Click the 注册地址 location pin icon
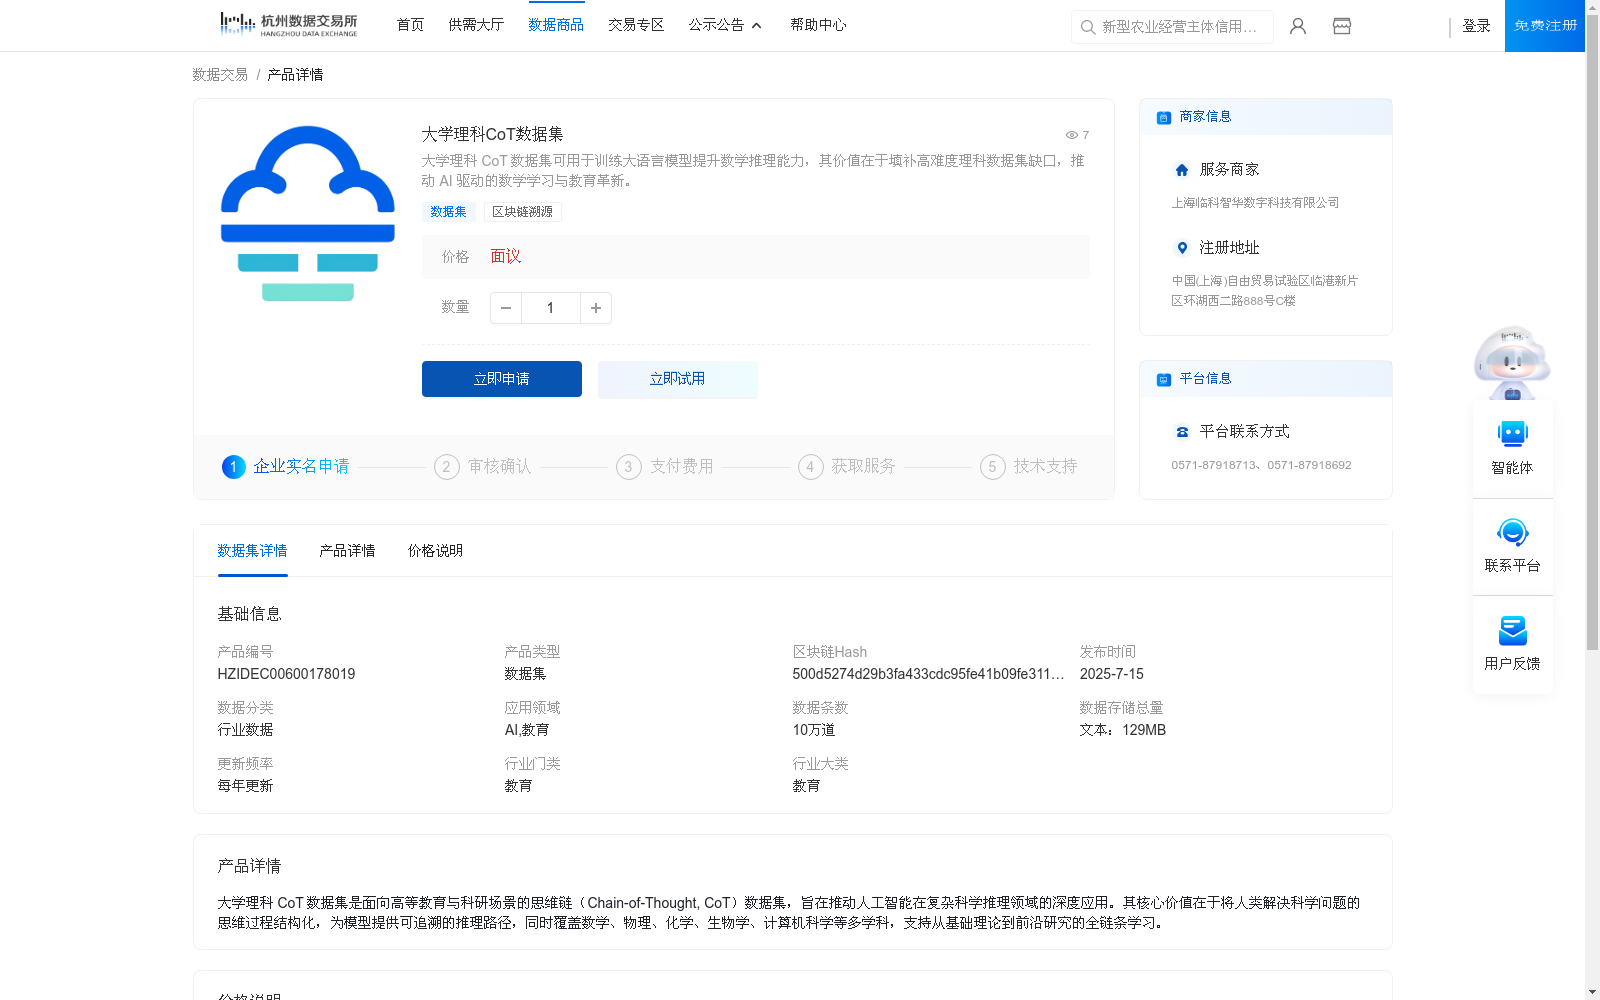This screenshot has width=1600, height=1000. 1182,248
